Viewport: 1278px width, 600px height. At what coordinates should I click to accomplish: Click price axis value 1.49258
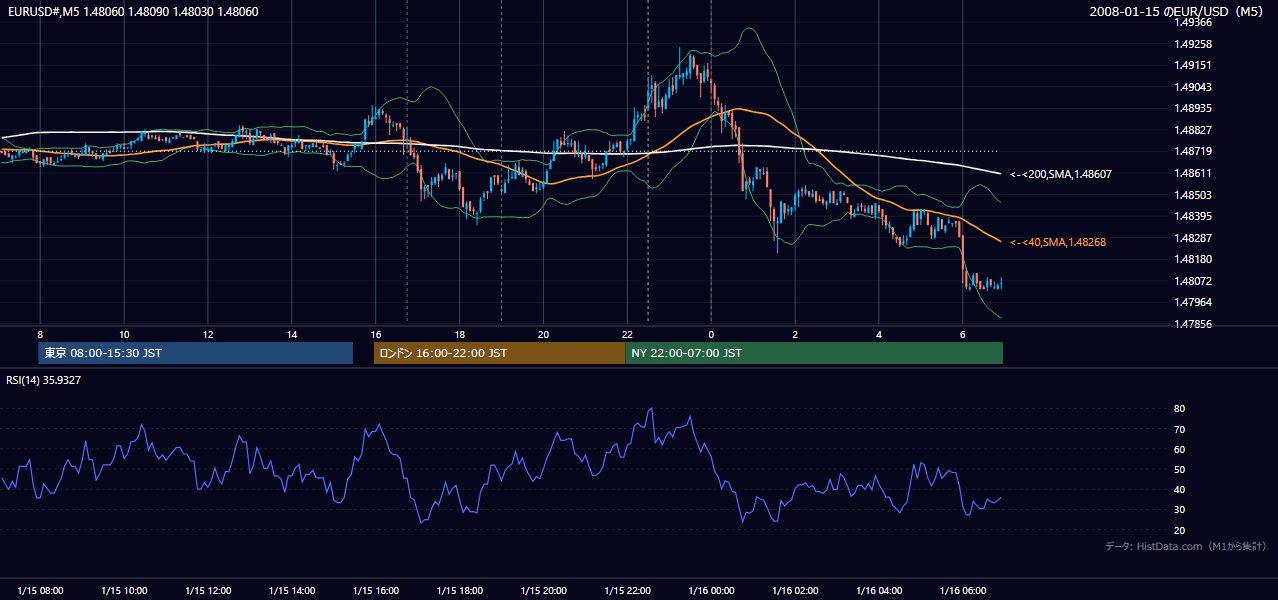pos(1193,44)
